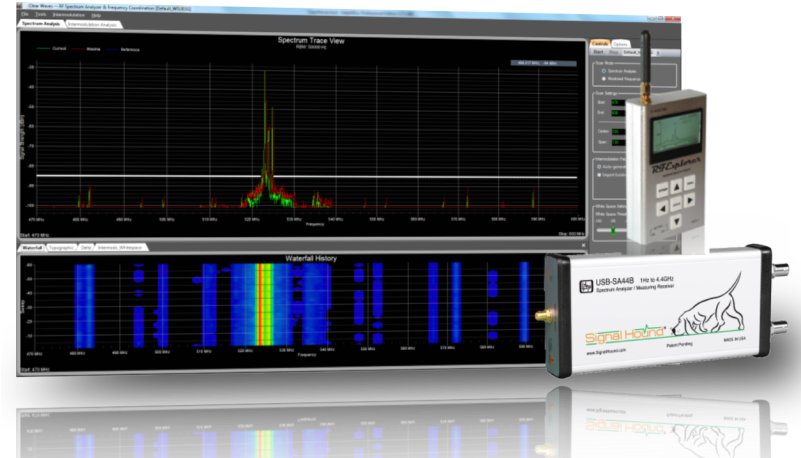Switch to the Spectrum Analysis tab
801x458 pixels.
[x=41, y=23]
